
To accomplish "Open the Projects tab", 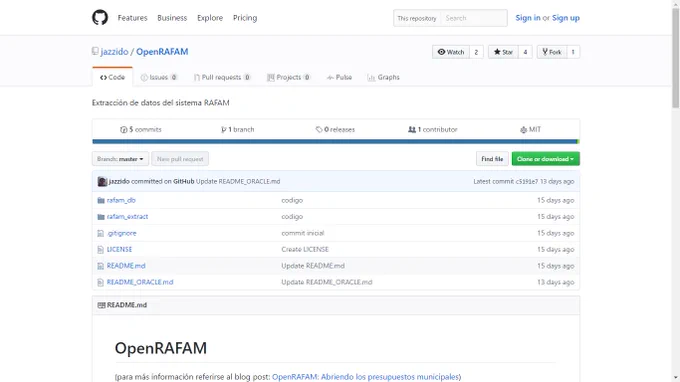I will click(288, 77).
